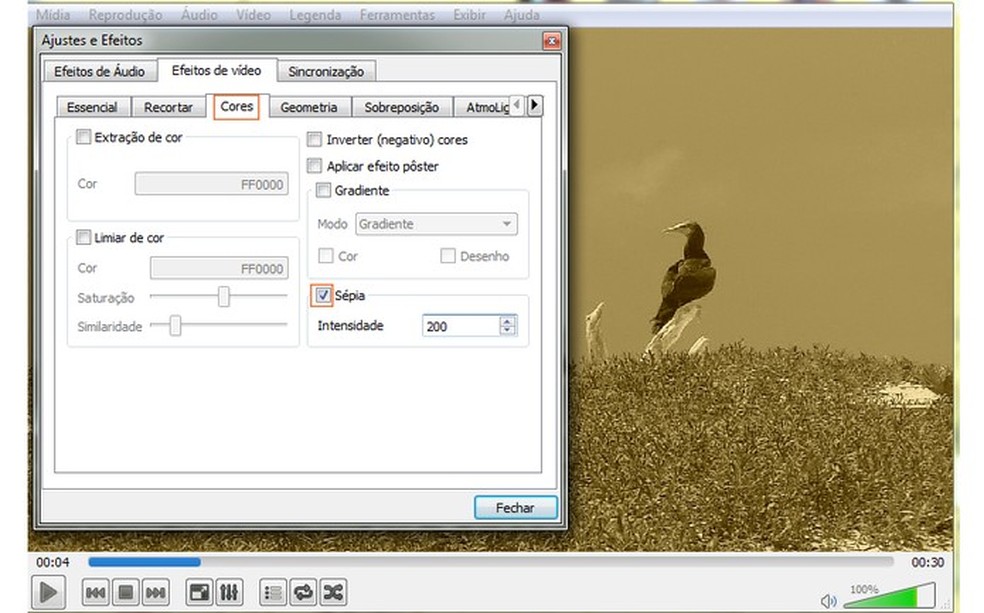Enable the Sépia effect
The width and height of the screenshot is (984, 613).
pyautogui.click(x=322, y=295)
